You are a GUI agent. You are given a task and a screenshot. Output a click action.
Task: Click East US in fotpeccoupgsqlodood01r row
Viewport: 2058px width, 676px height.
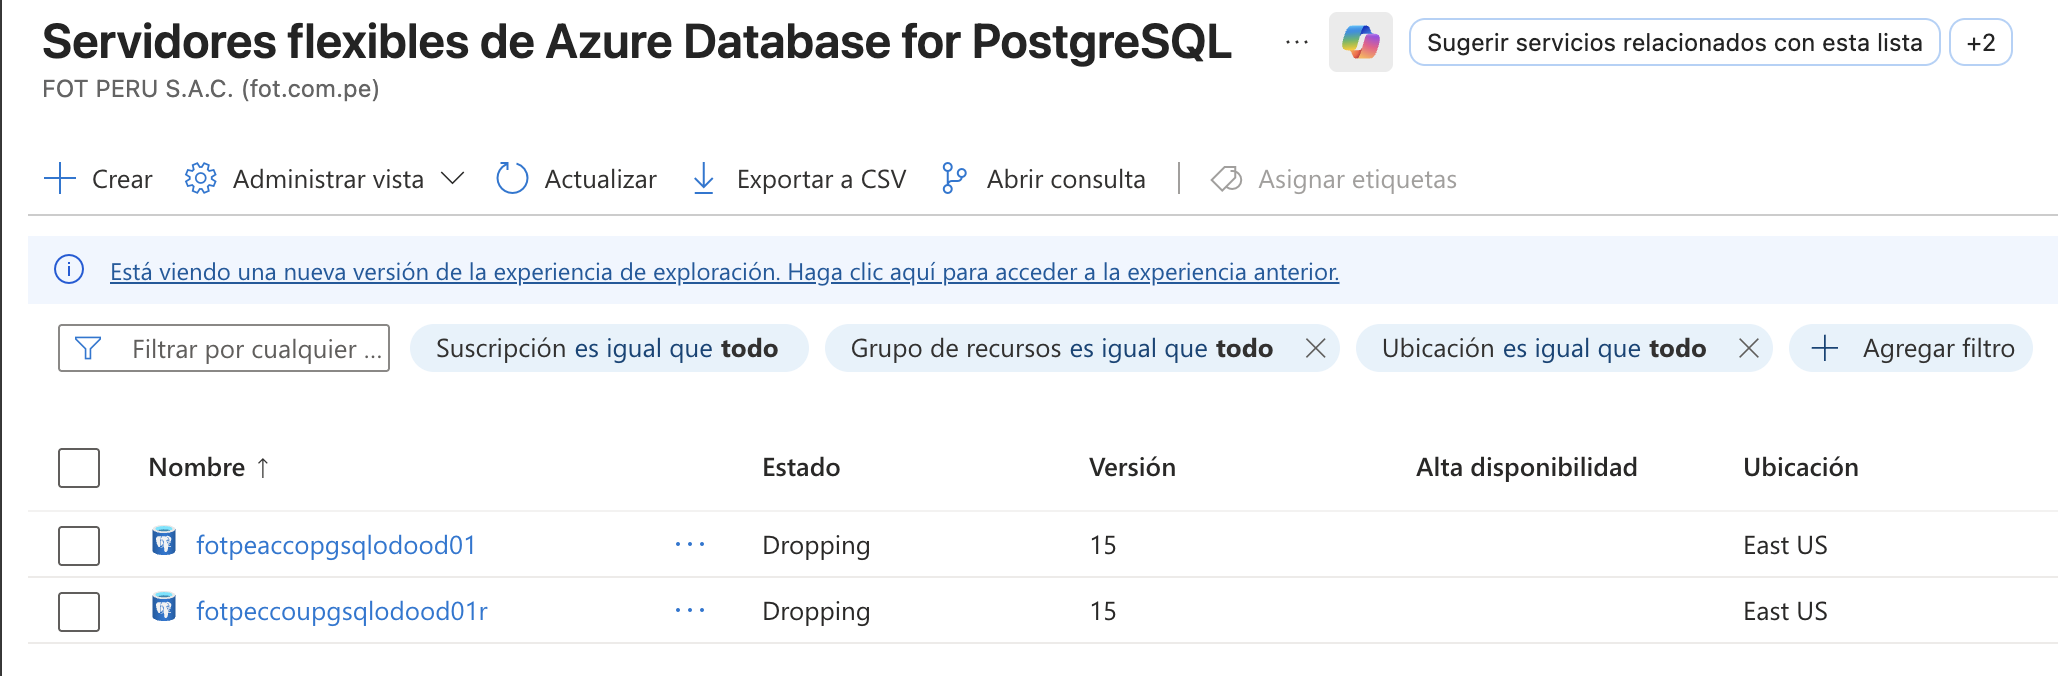coord(1785,611)
